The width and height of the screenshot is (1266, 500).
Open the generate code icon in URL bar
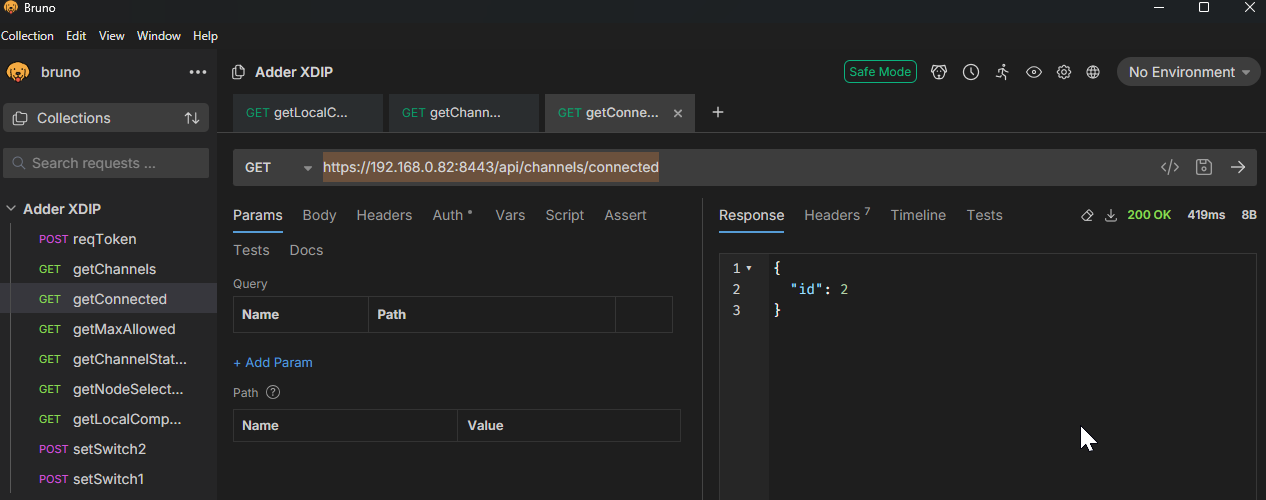click(1169, 167)
